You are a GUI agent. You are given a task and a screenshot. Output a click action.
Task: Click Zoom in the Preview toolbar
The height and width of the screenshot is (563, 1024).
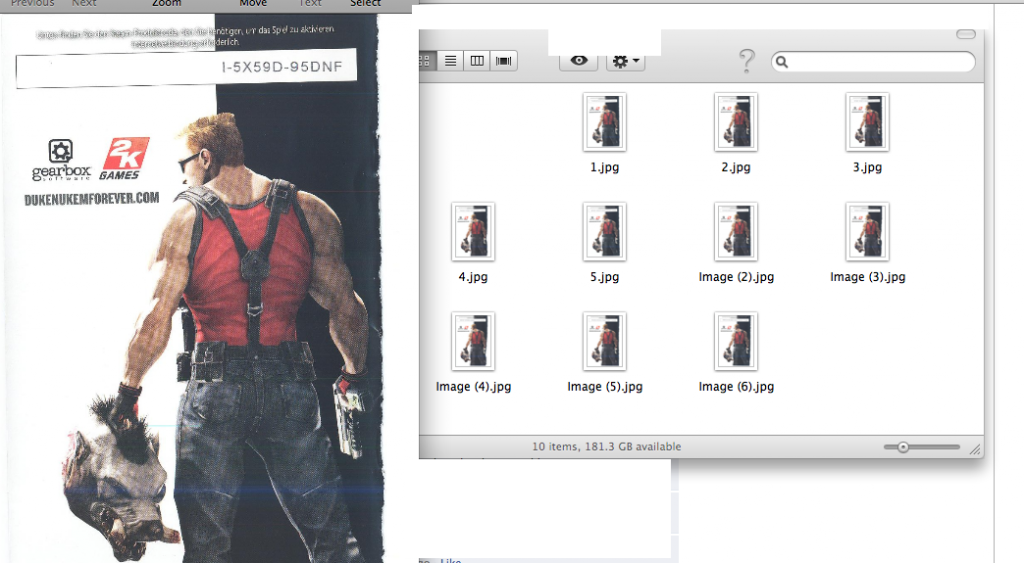[x=167, y=3]
